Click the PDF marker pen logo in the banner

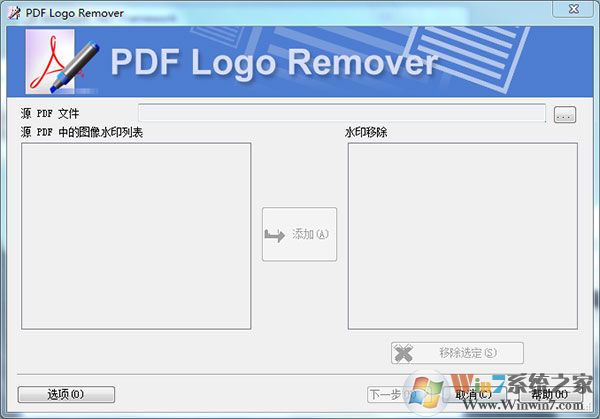pyautogui.click(x=62, y=62)
